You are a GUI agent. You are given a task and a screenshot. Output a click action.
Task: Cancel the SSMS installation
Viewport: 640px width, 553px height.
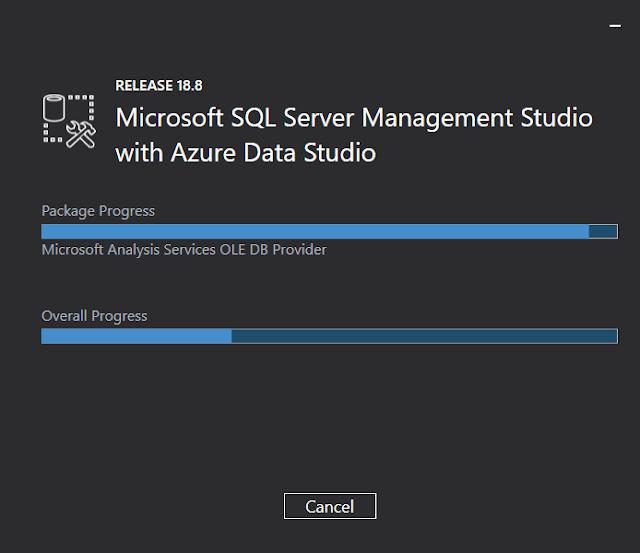click(330, 506)
